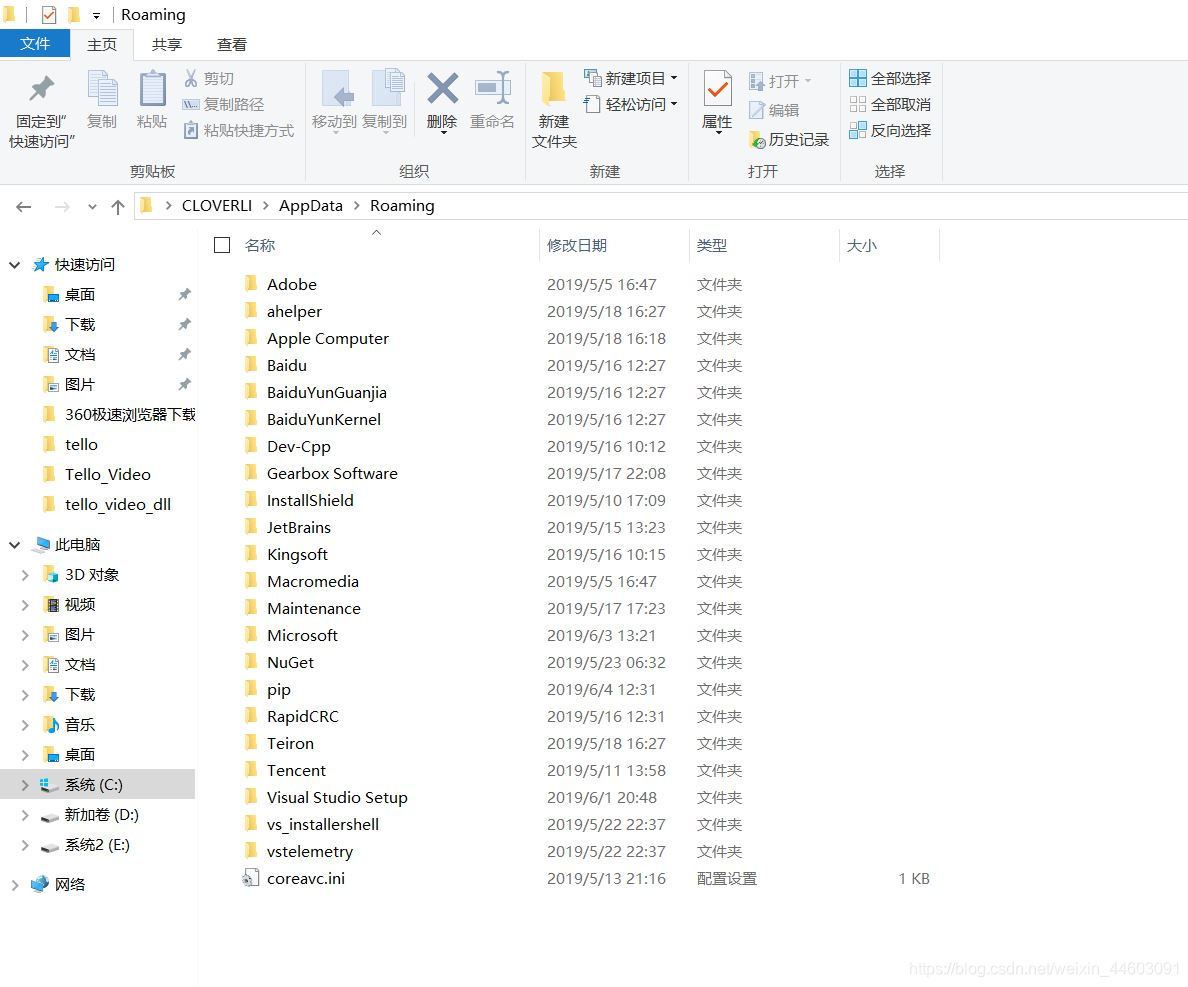Click the Rename icon
The height and width of the screenshot is (987, 1188).
point(492,88)
